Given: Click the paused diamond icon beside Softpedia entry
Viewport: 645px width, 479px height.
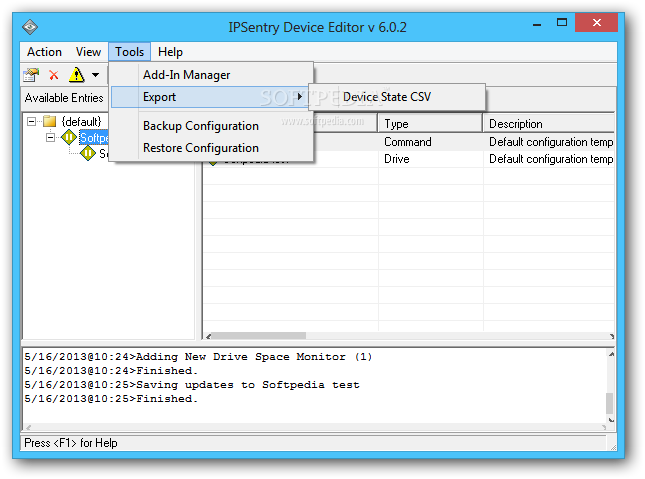Looking at the screenshot, I should [x=69, y=137].
